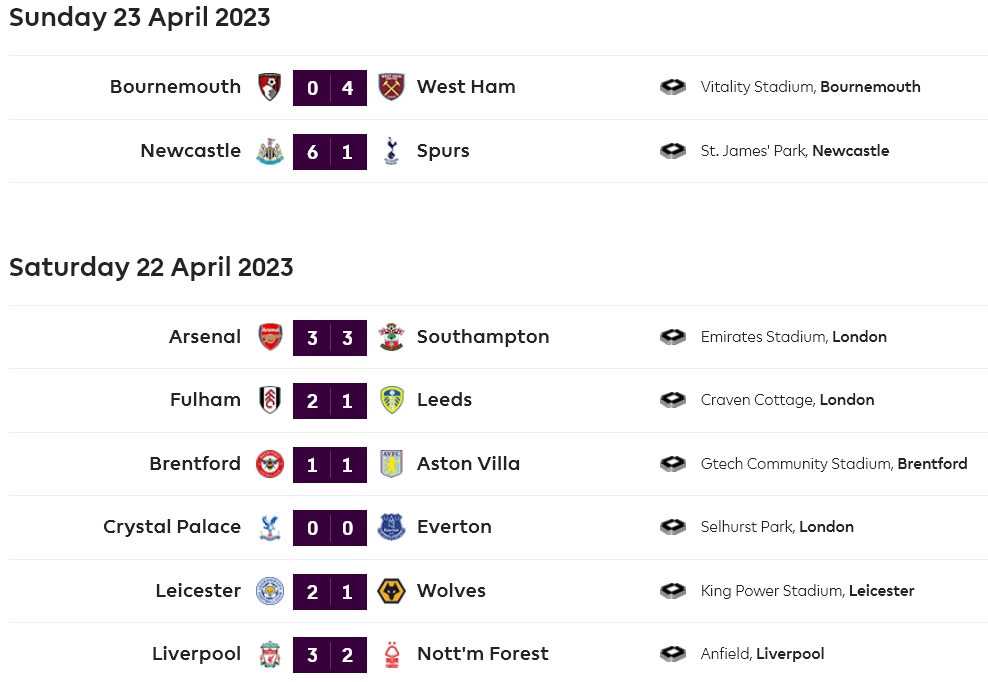The image size is (988, 682).
Task: Open the Bournemouth 0-4 West Ham score
Action: [330, 87]
